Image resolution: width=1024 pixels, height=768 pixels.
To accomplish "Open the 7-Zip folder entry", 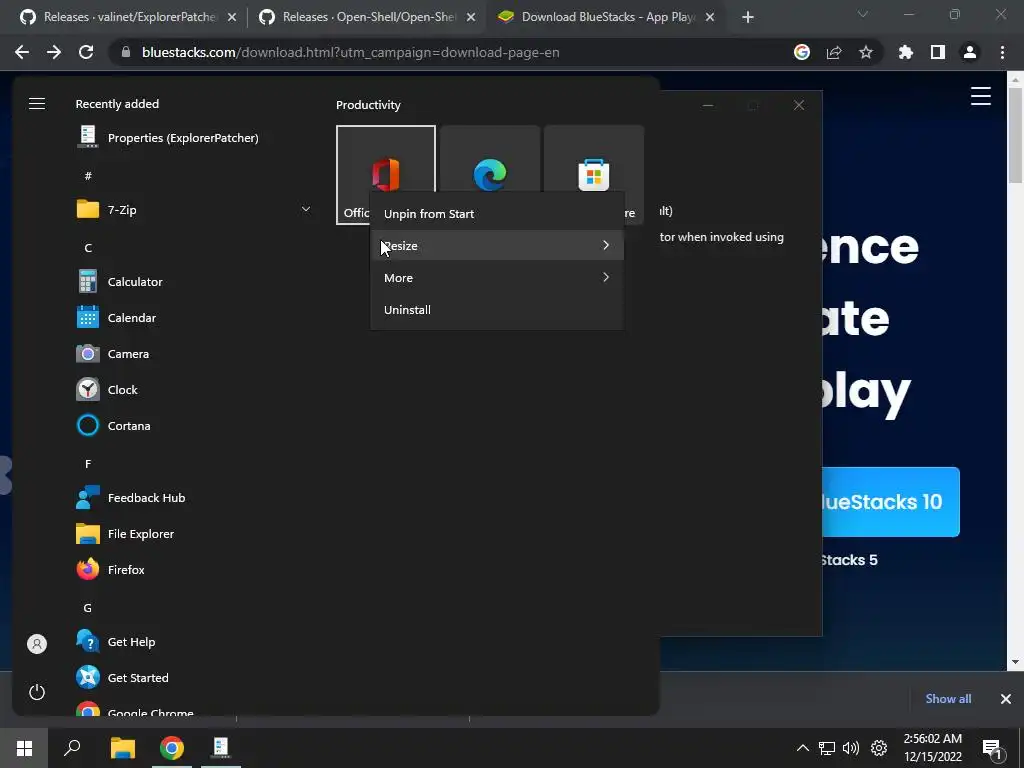I will coord(196,210).
